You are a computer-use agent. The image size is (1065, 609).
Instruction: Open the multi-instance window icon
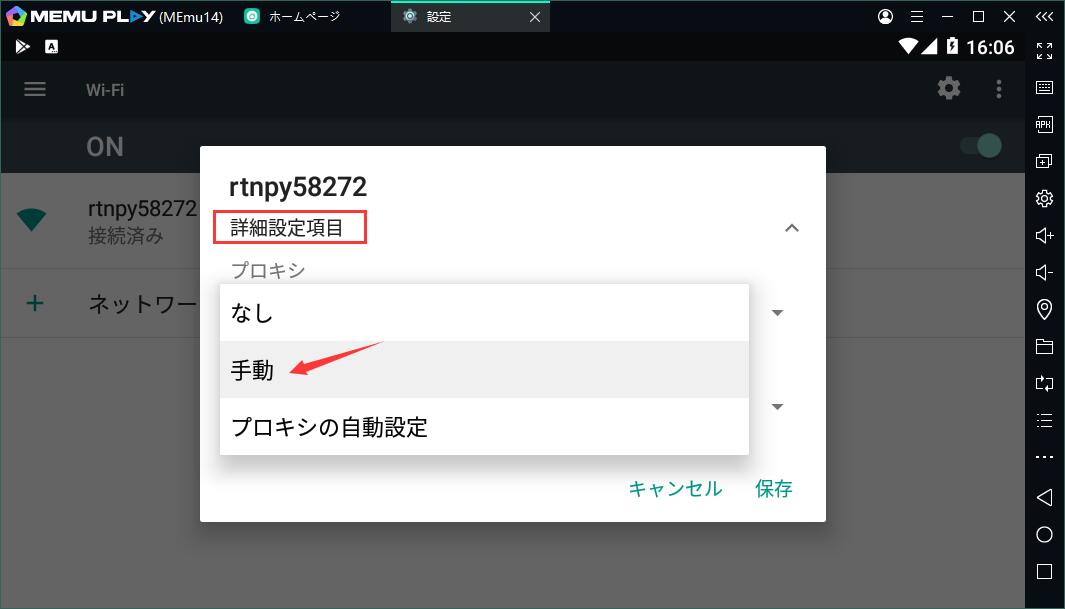(1044, 161)
